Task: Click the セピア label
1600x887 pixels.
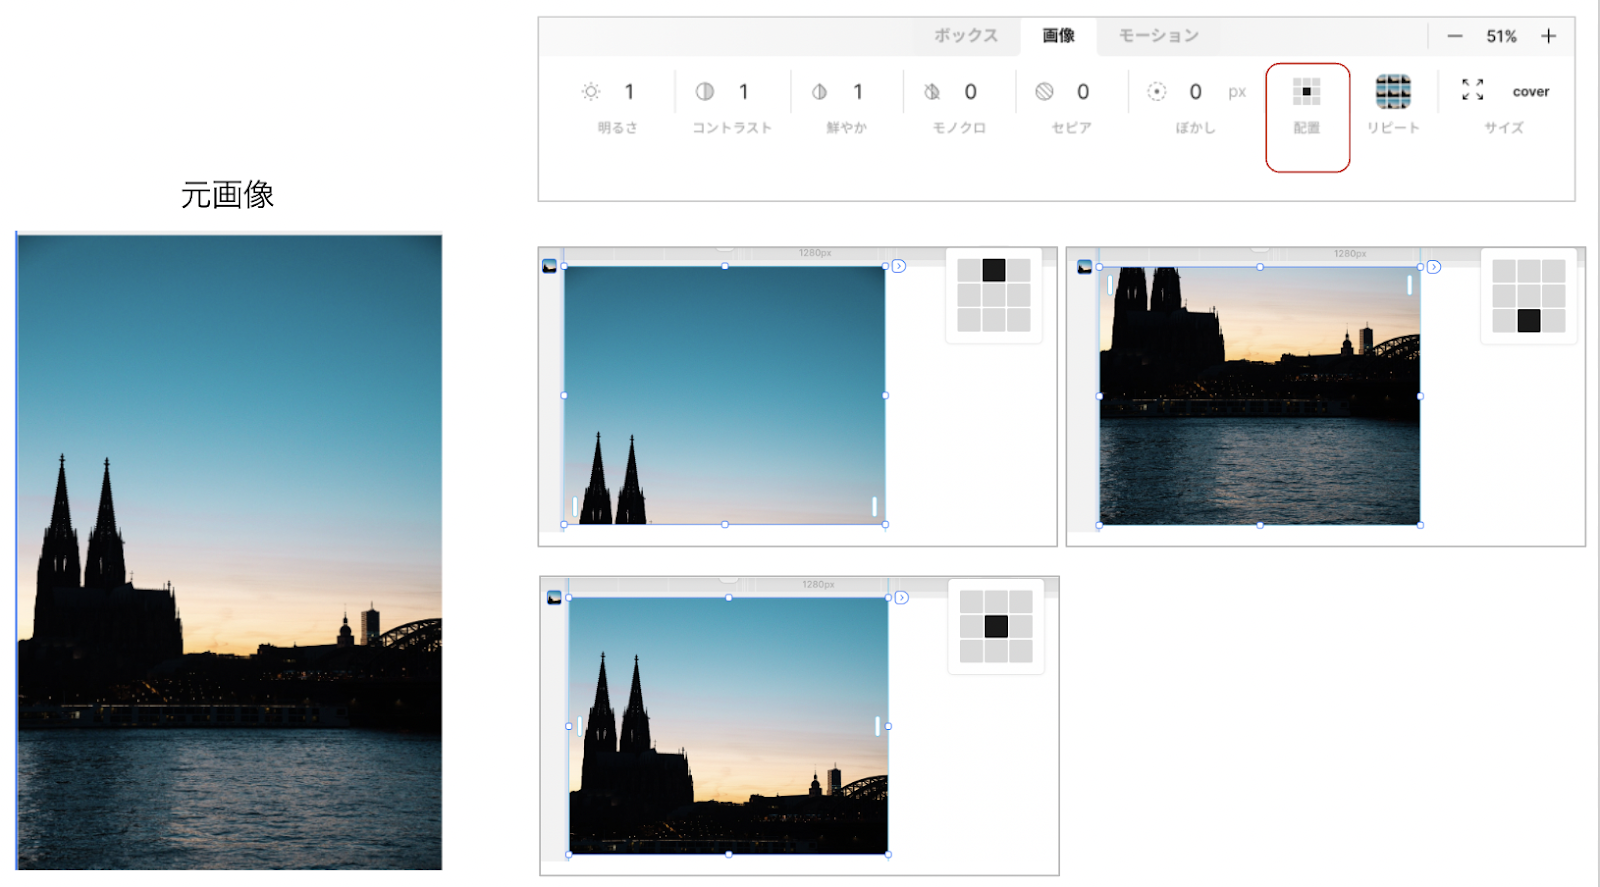Action: tap(1072, 128)
